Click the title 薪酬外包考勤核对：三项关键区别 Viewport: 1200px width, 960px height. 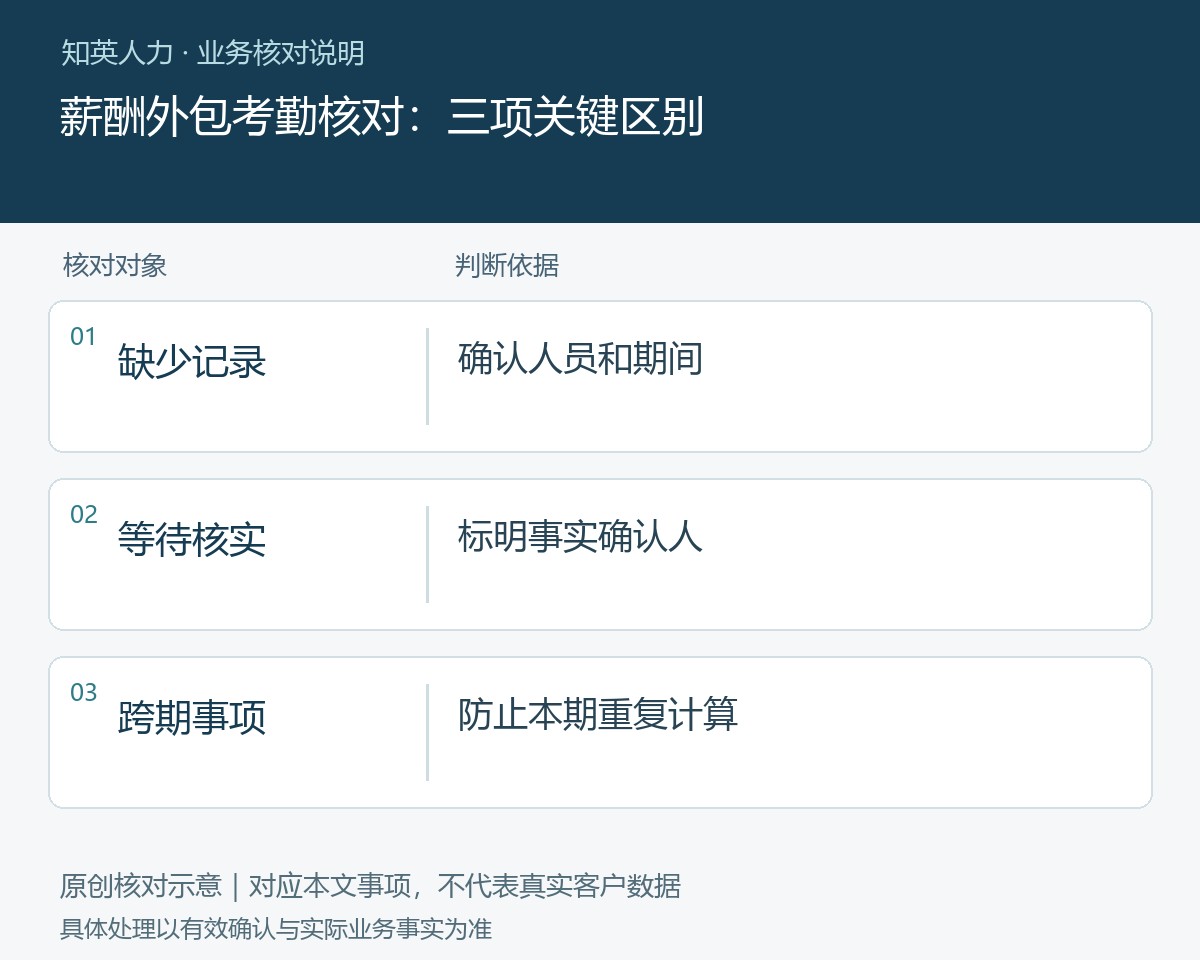[x=382, y=117]
